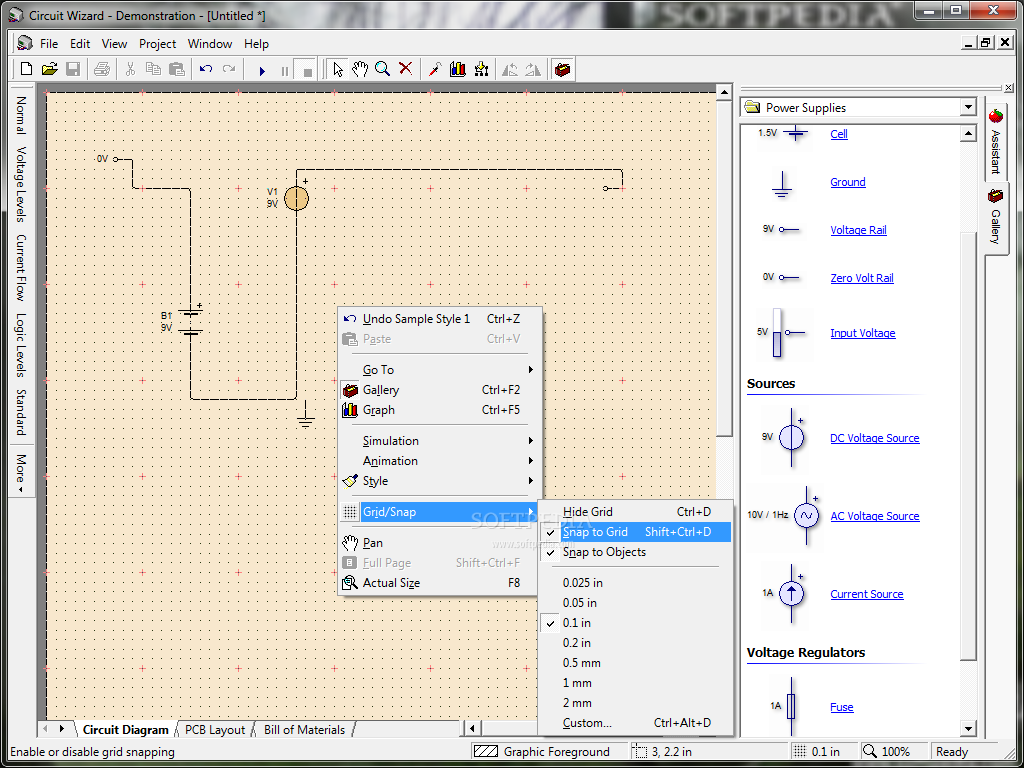This screenshot has width=1024, height=768.
Task: Select 0.1 in grid size
Action: tap(635, 623)
